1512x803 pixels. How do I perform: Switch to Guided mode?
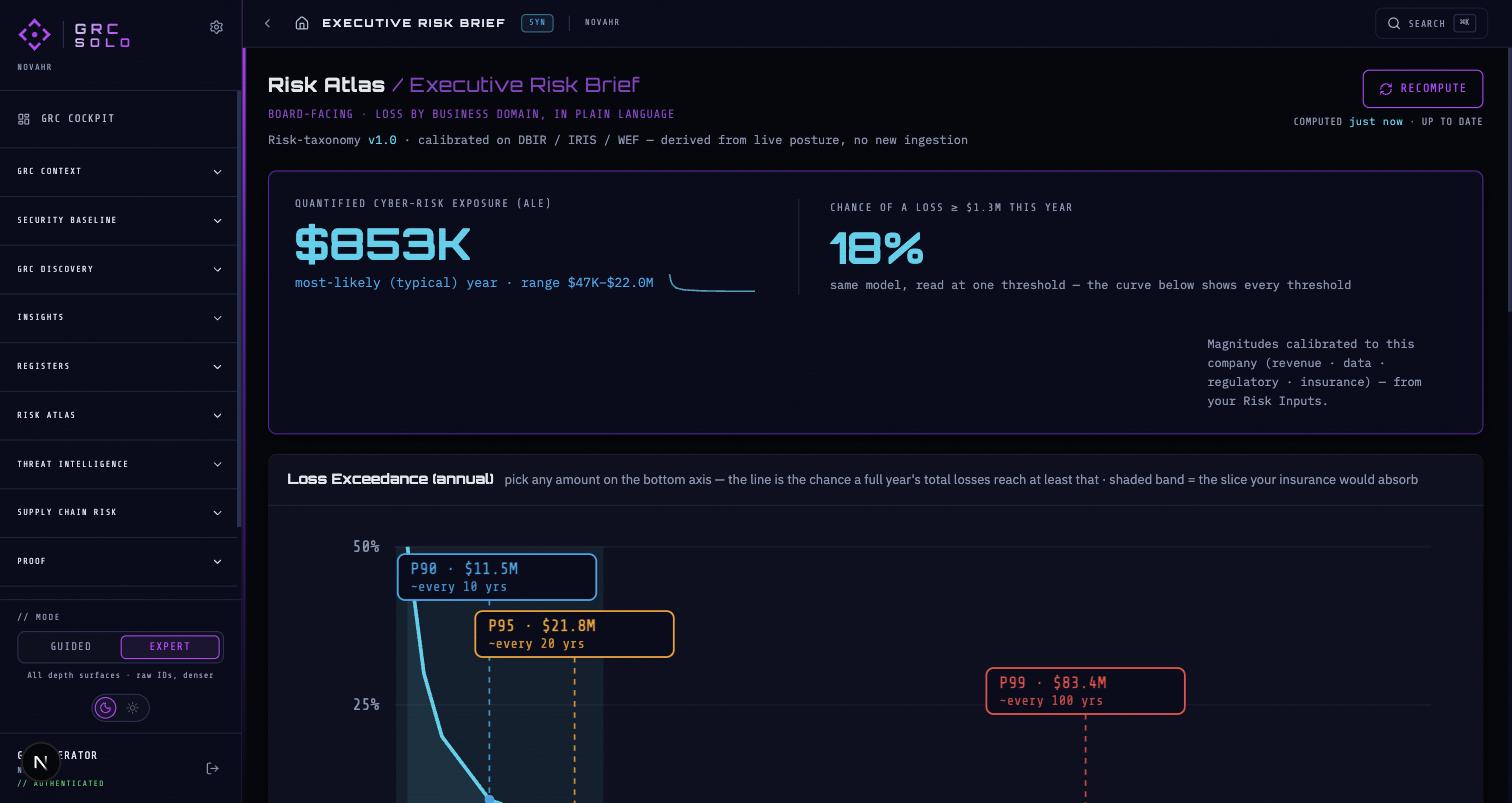click(x=71, y=647)
